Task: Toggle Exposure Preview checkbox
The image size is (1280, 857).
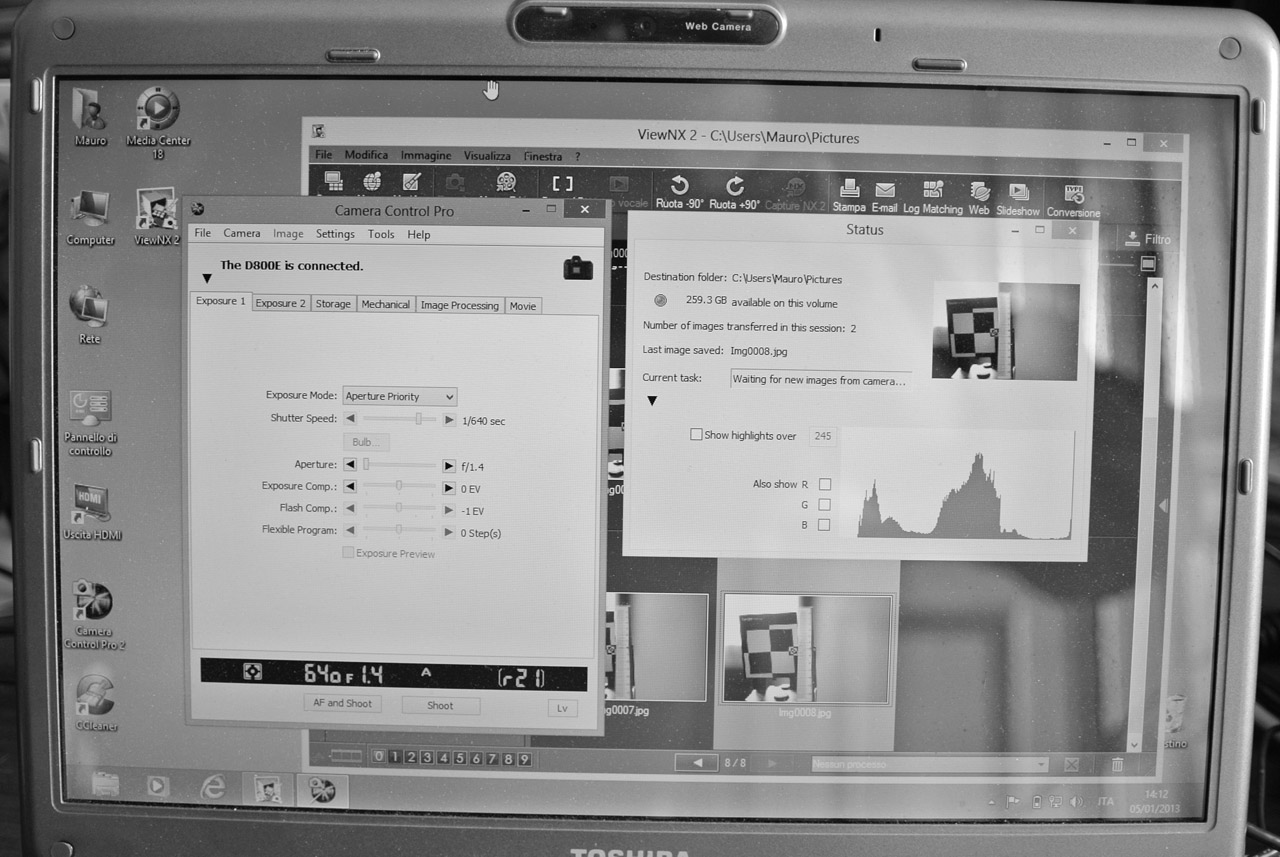Action: tap(348, 553)
